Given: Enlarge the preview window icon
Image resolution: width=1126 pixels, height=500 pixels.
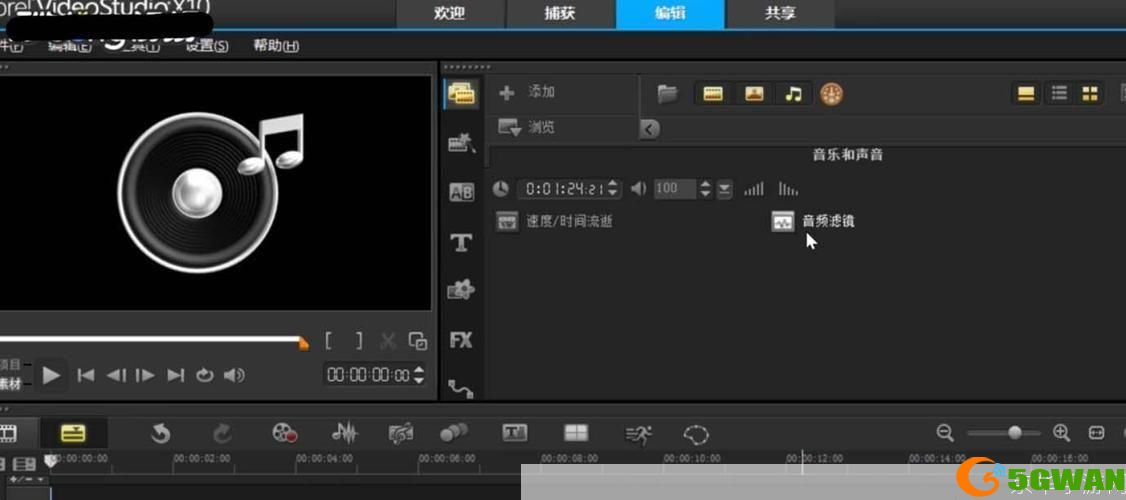Looking at the screenshot, I should tap(417, 341).
